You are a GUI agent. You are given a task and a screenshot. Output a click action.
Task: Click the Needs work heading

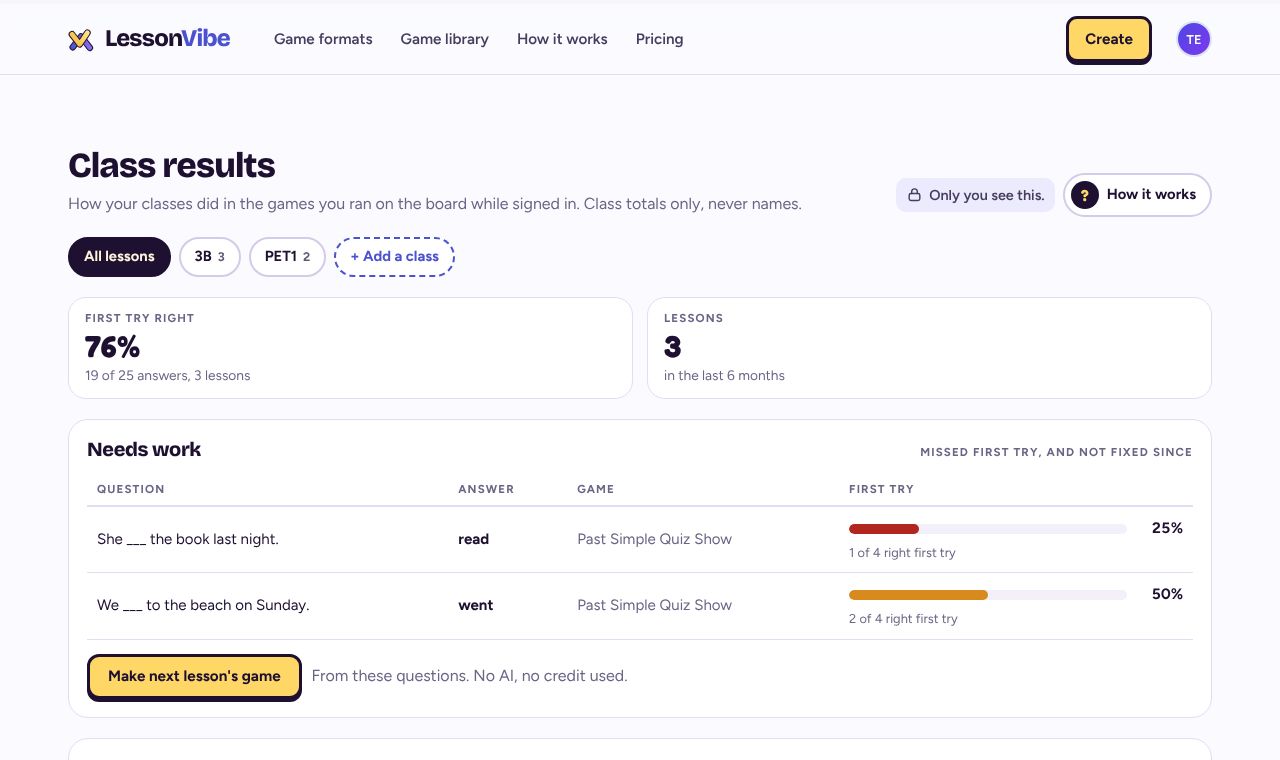tap(144, 450)
